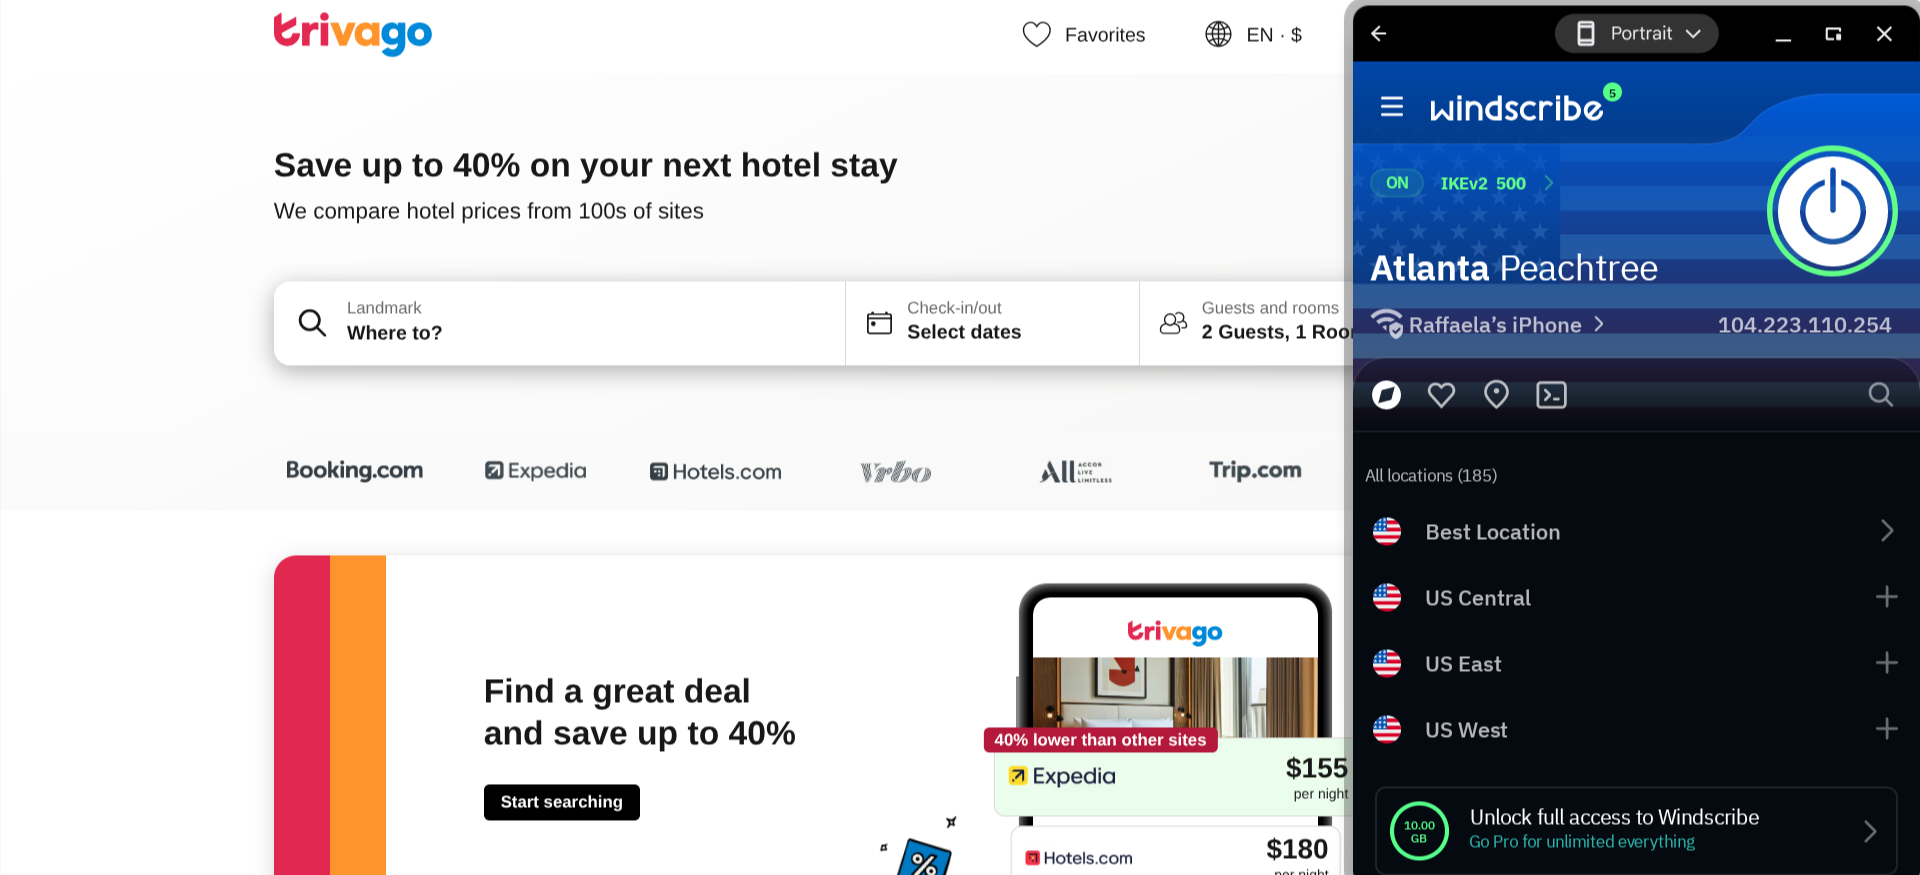
Task: Click the Where to? search field
Action: tap(559, 323)
